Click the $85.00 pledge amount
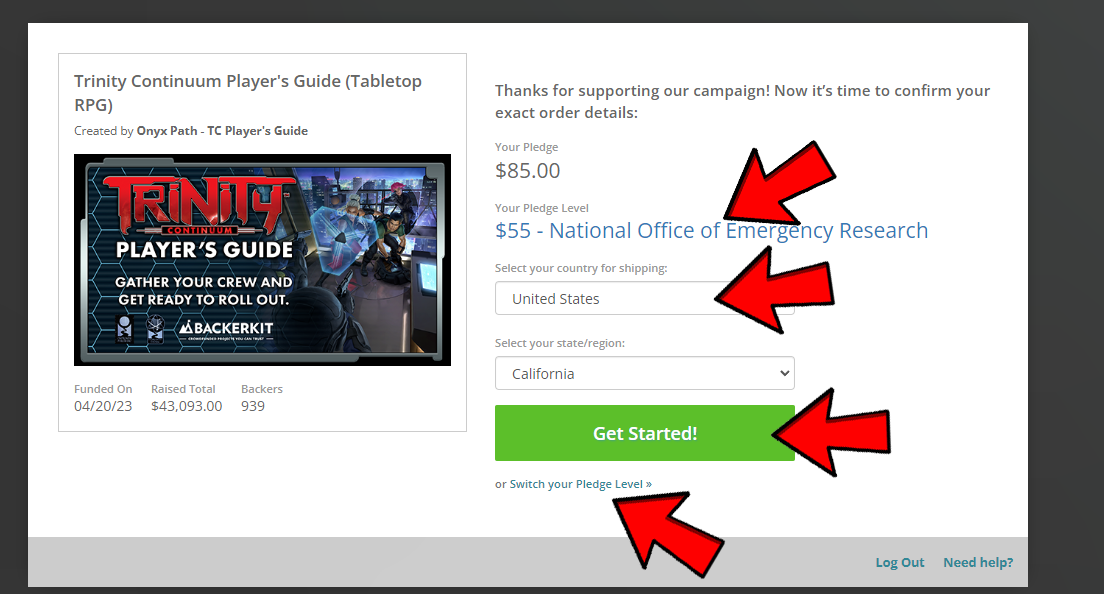The width and height of the screenshot is (1104, 594). click(527, 171)
